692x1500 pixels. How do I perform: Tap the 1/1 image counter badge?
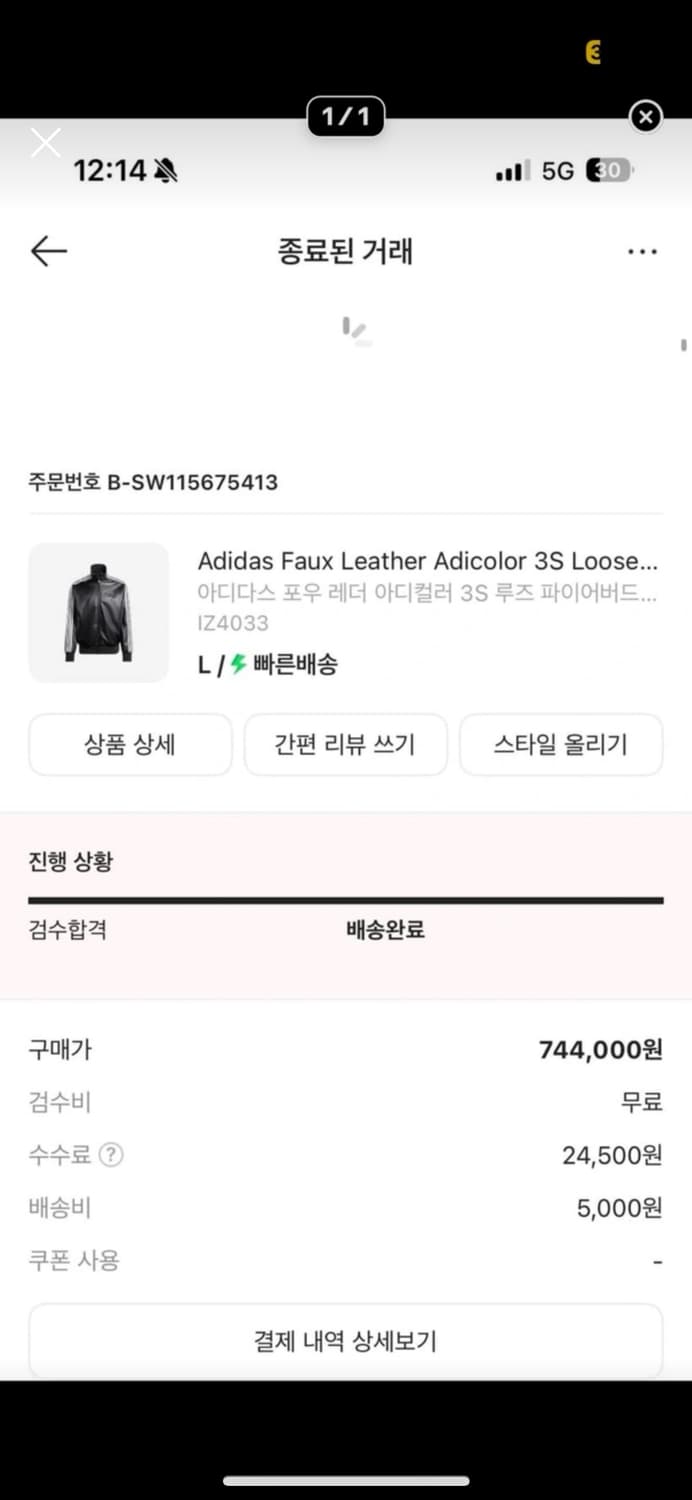(x=345, y=117)
